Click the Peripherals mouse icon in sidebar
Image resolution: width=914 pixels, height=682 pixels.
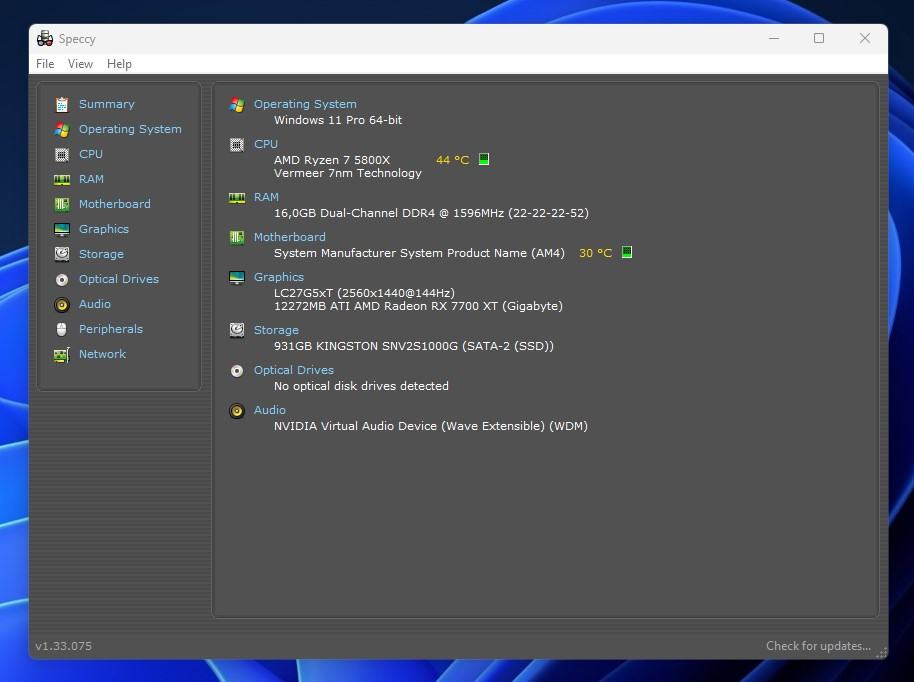62,329
